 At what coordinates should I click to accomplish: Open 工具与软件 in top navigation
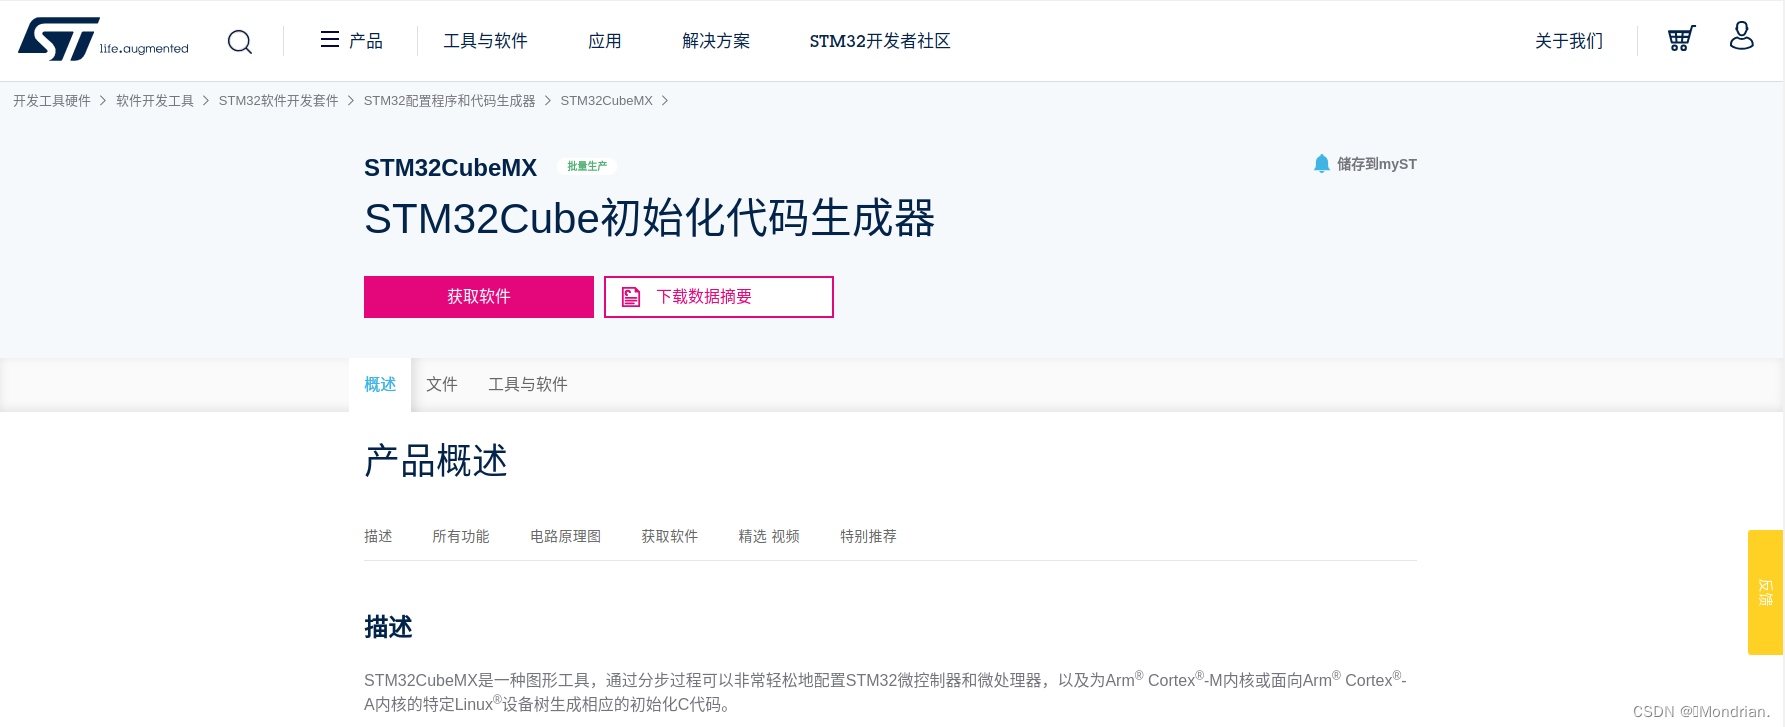point(486,41)
